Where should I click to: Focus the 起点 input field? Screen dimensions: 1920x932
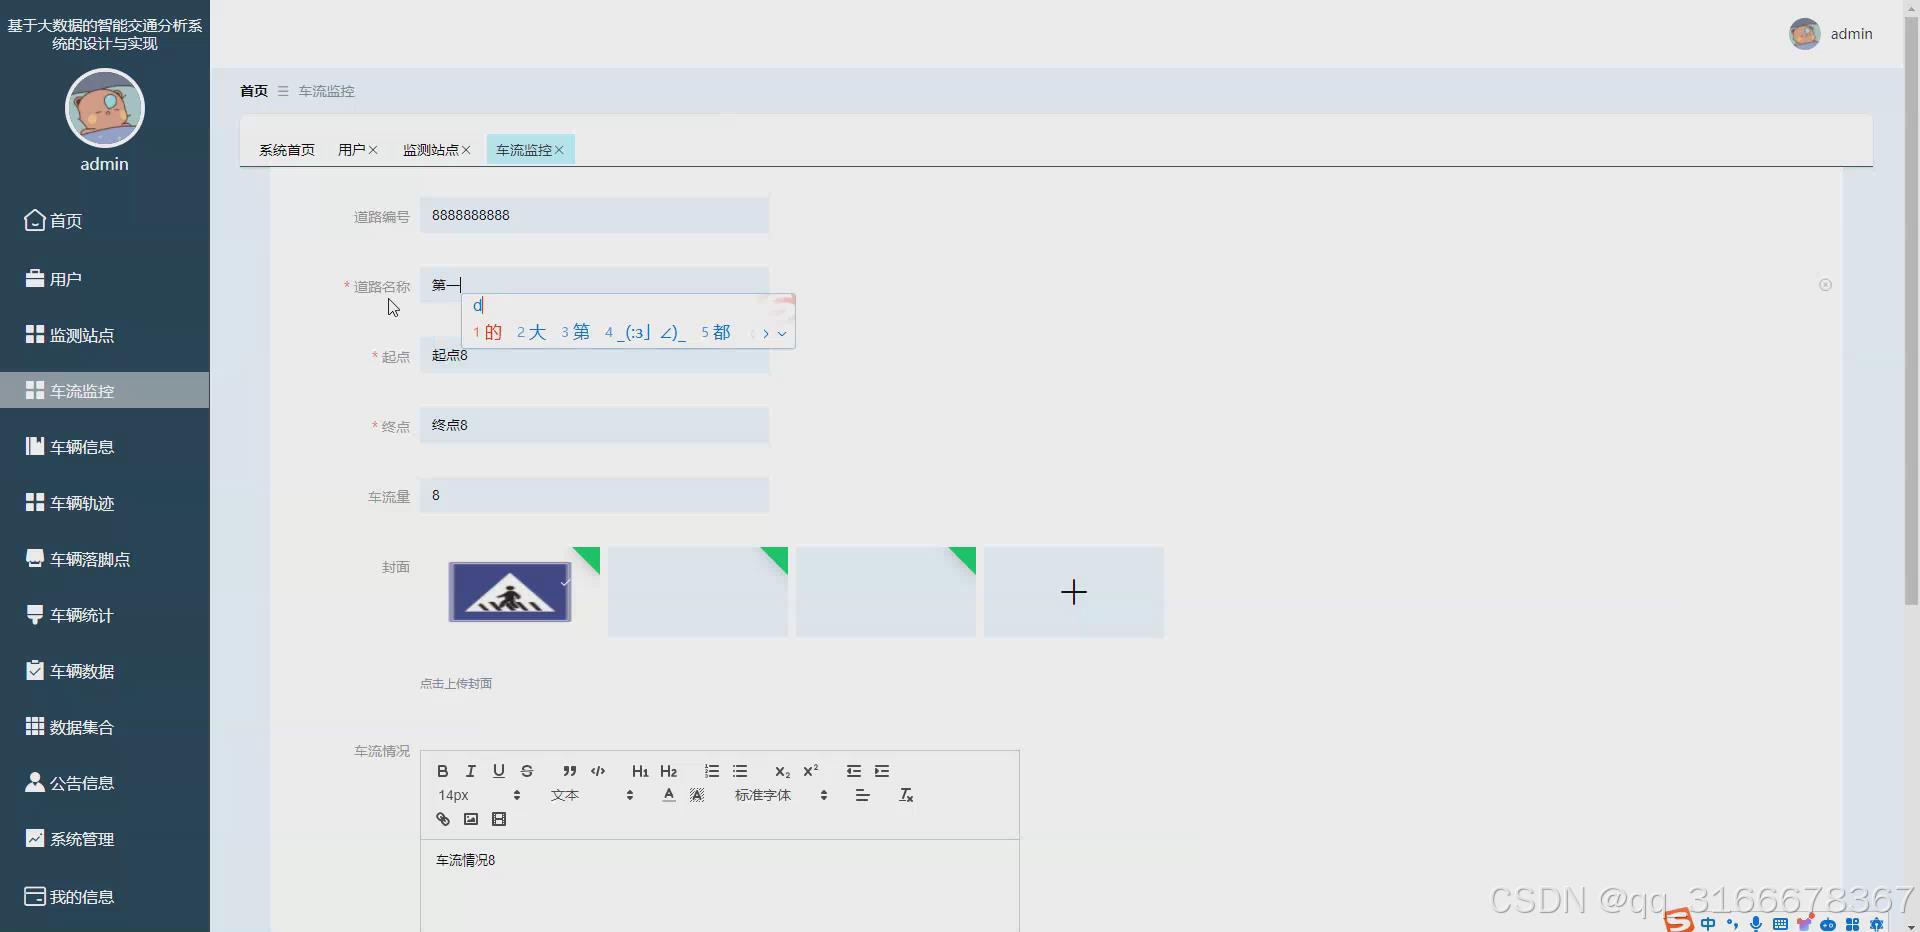click(594, 356)
